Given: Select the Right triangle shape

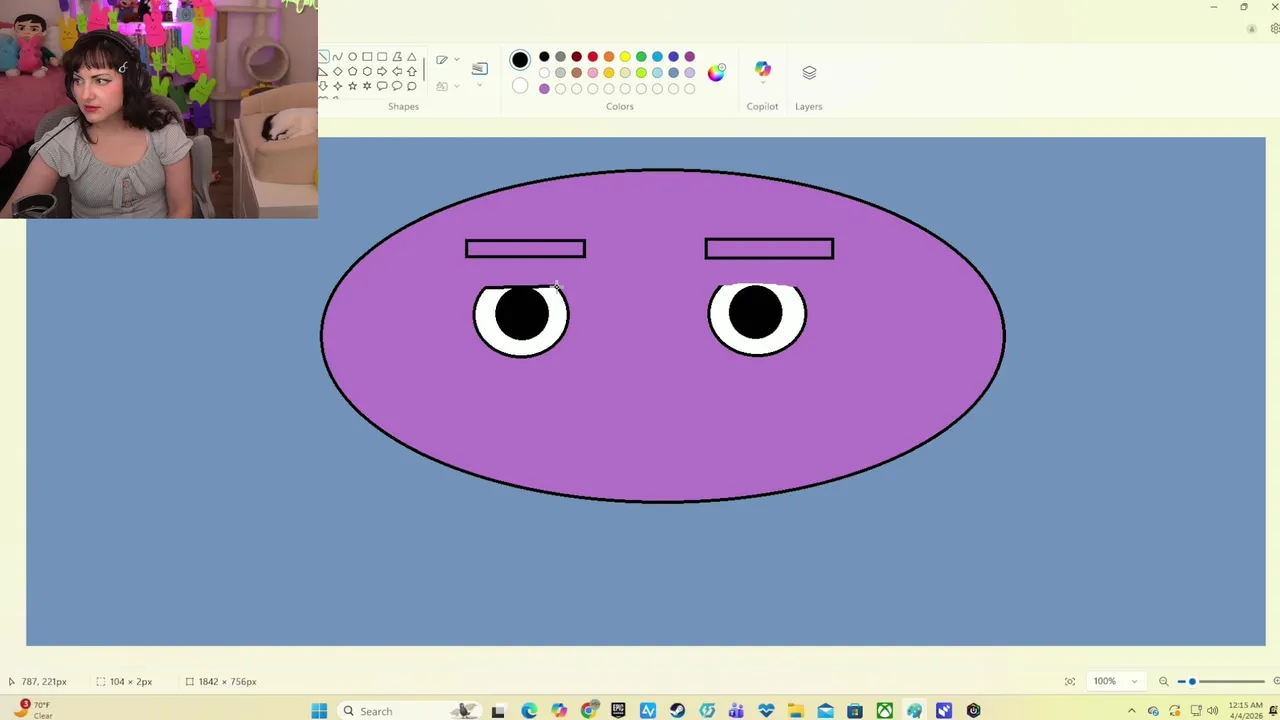Looking at the screenshot, I should pyautogui.click(x=323, y=72).
